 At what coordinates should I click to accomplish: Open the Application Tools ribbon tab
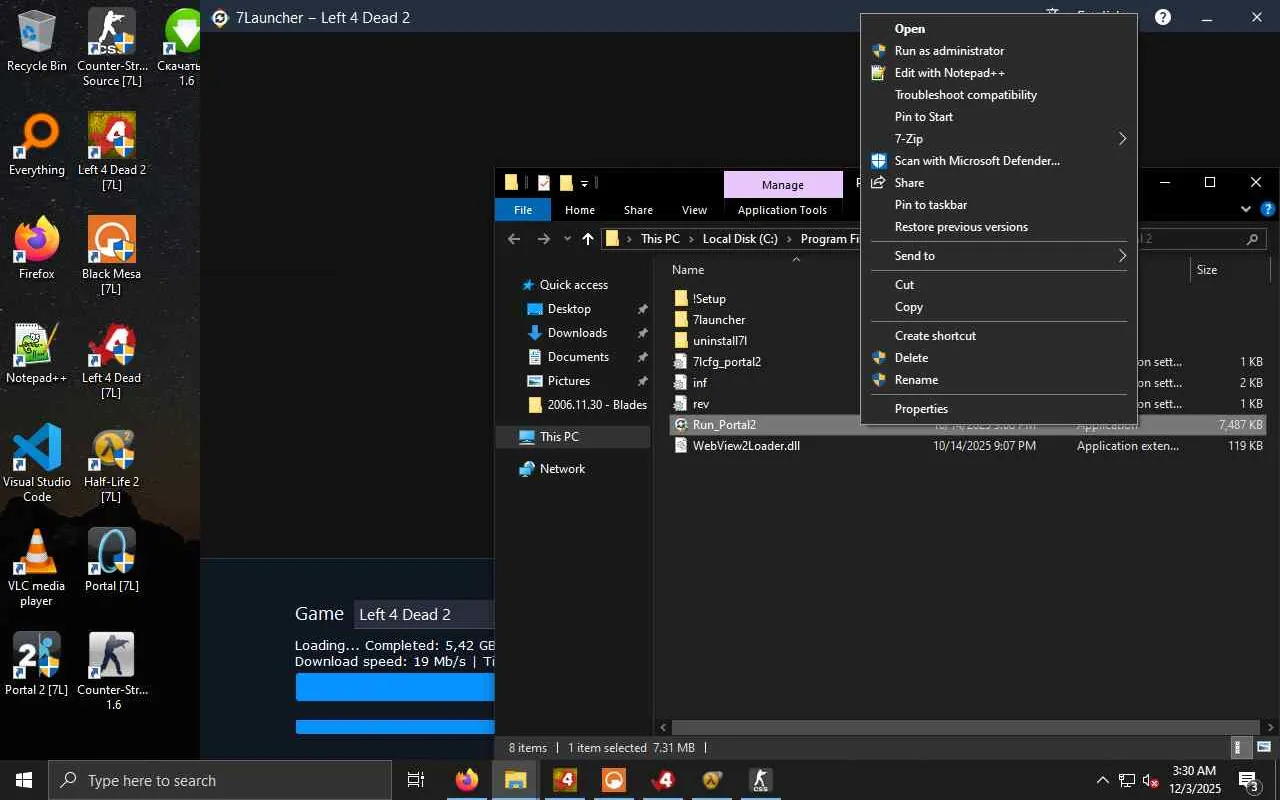point(782,210)
